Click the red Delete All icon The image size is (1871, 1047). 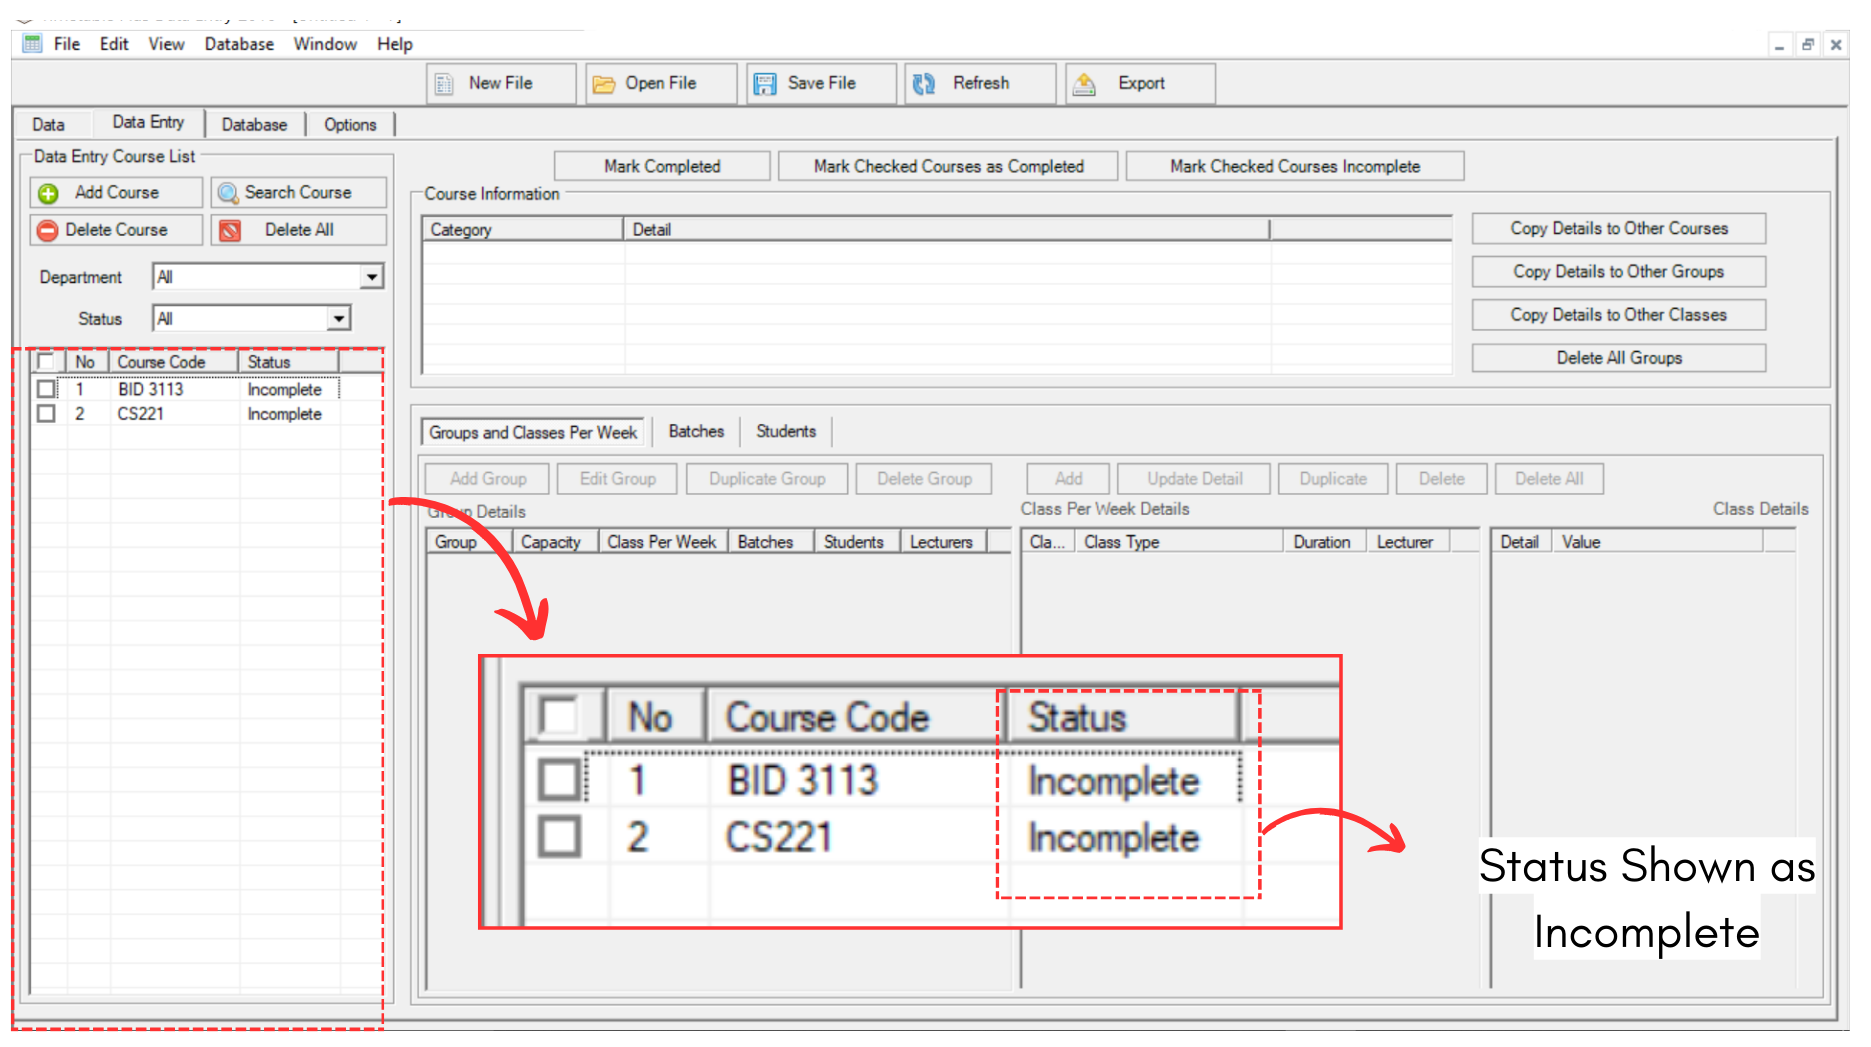(x=230, y=231)
